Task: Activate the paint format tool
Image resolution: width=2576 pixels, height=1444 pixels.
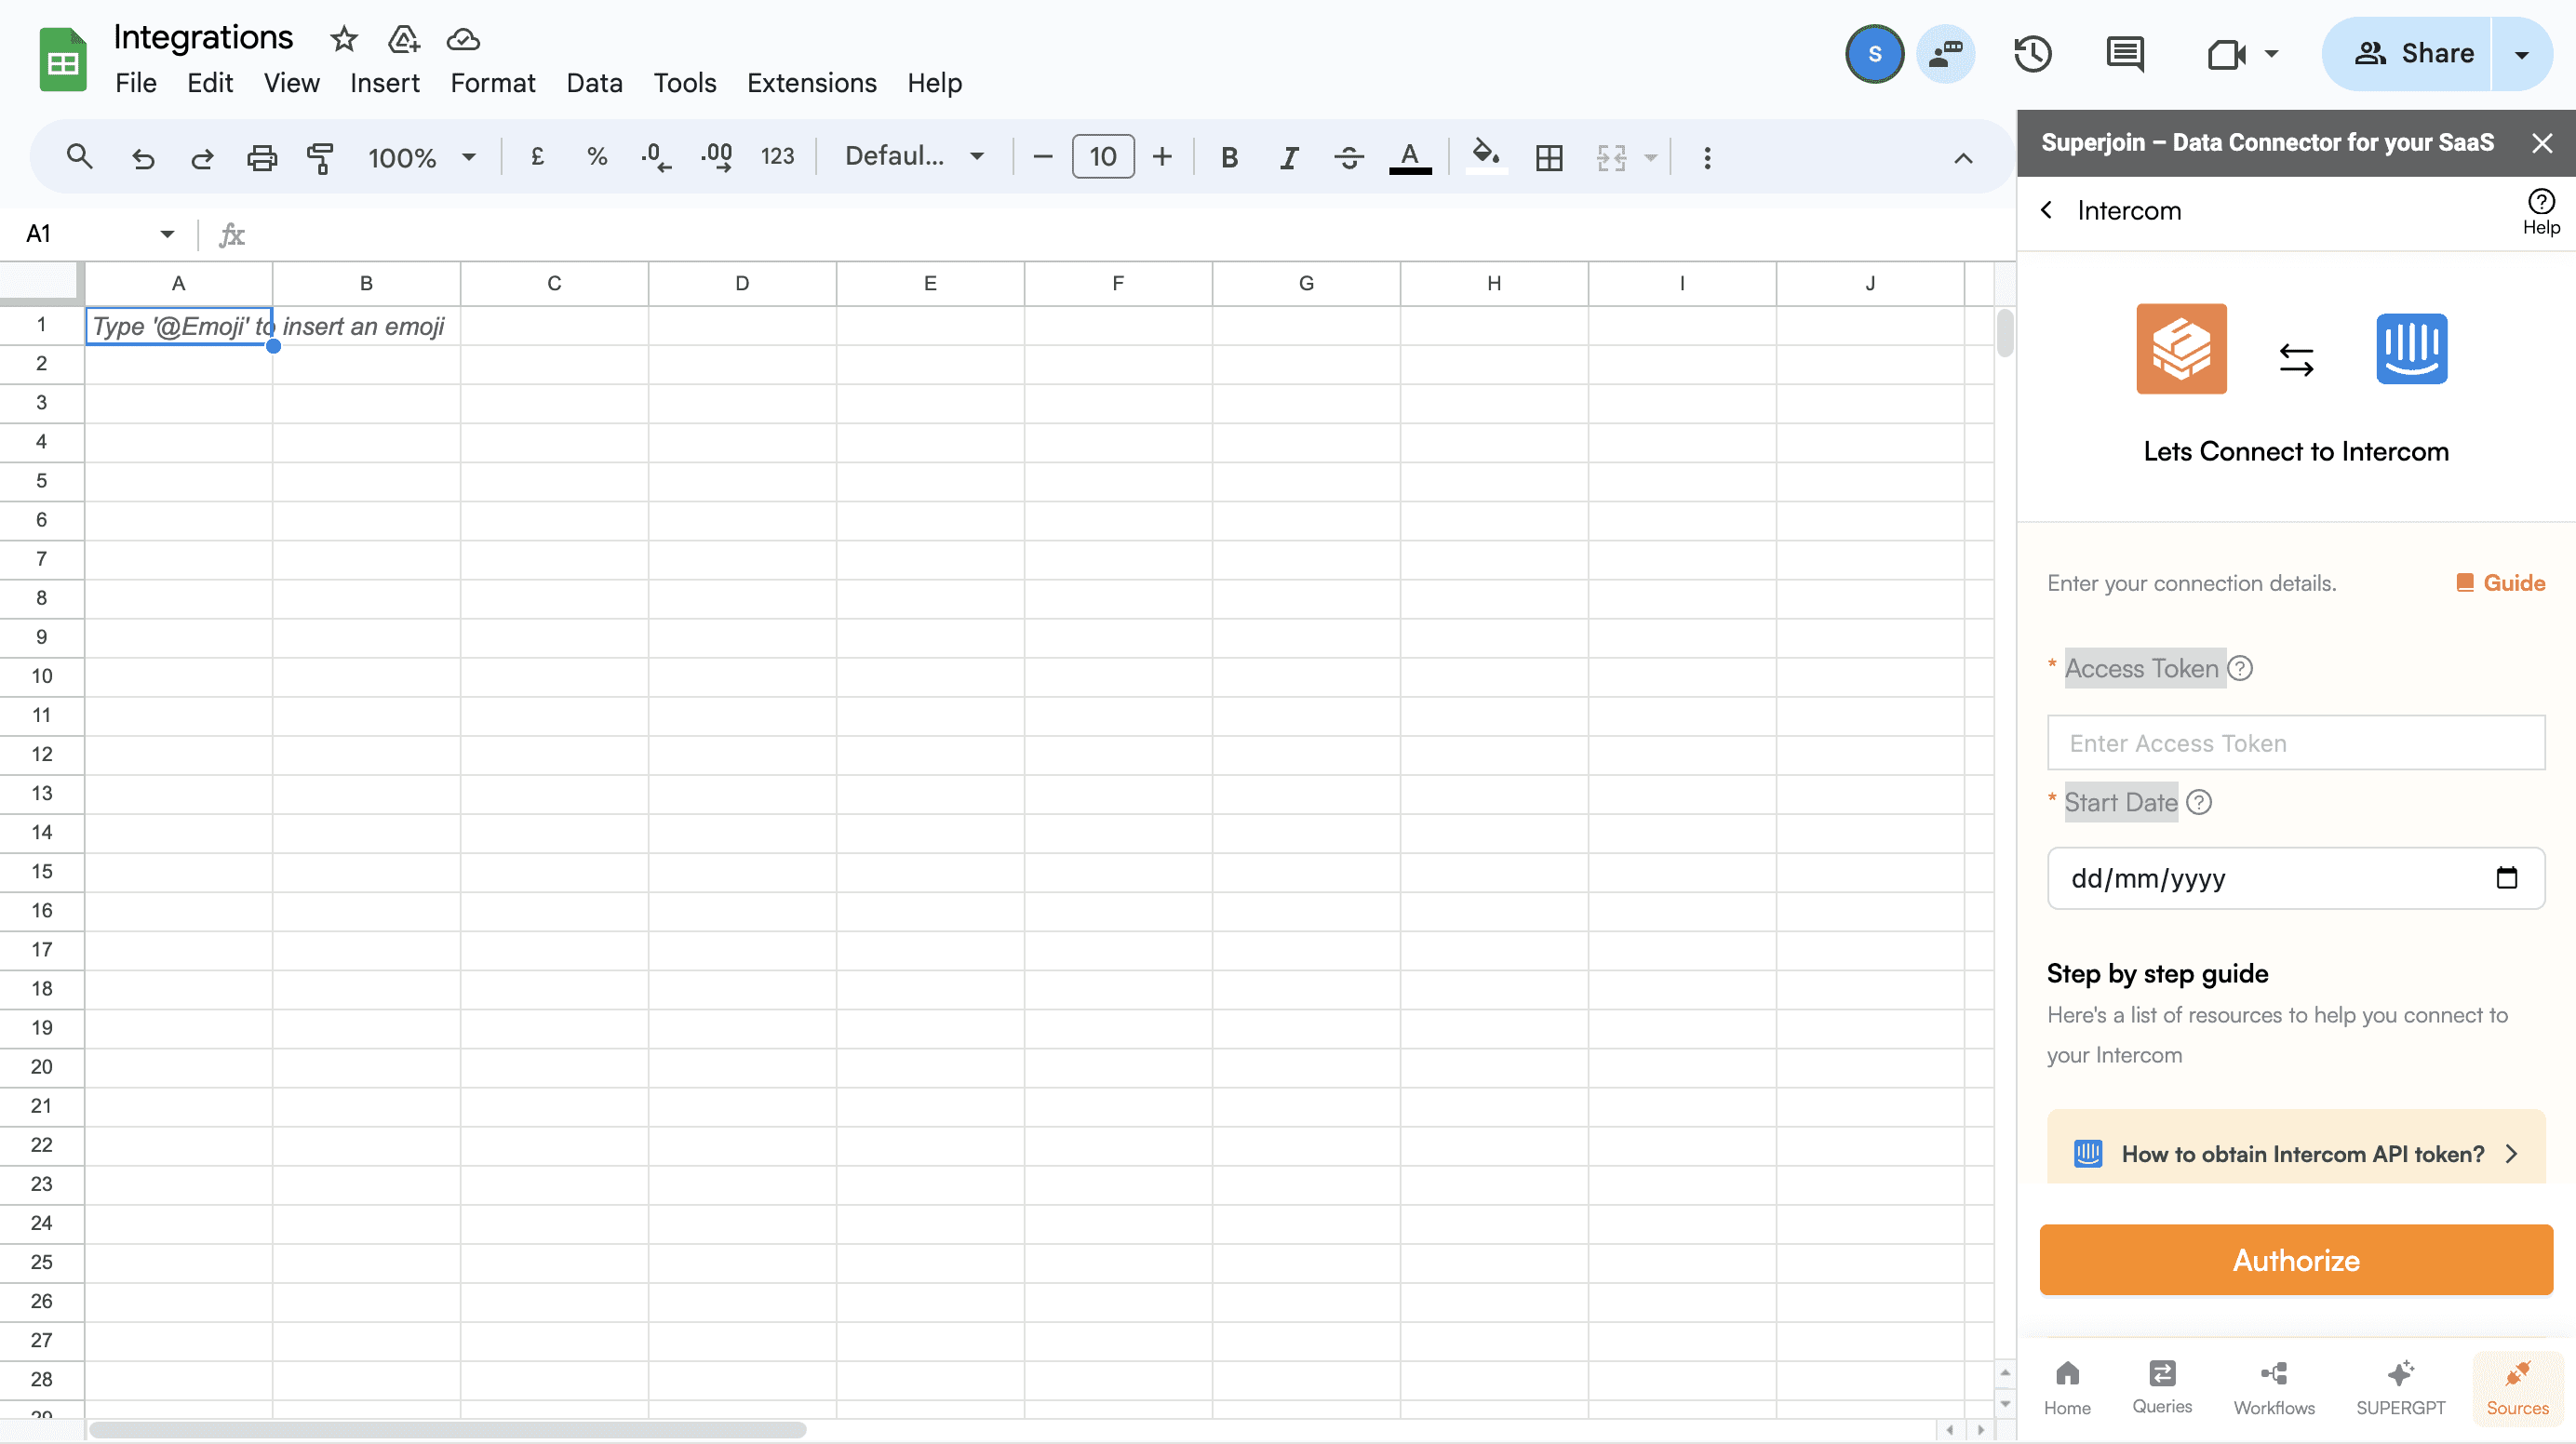Action: coord(320,157)
